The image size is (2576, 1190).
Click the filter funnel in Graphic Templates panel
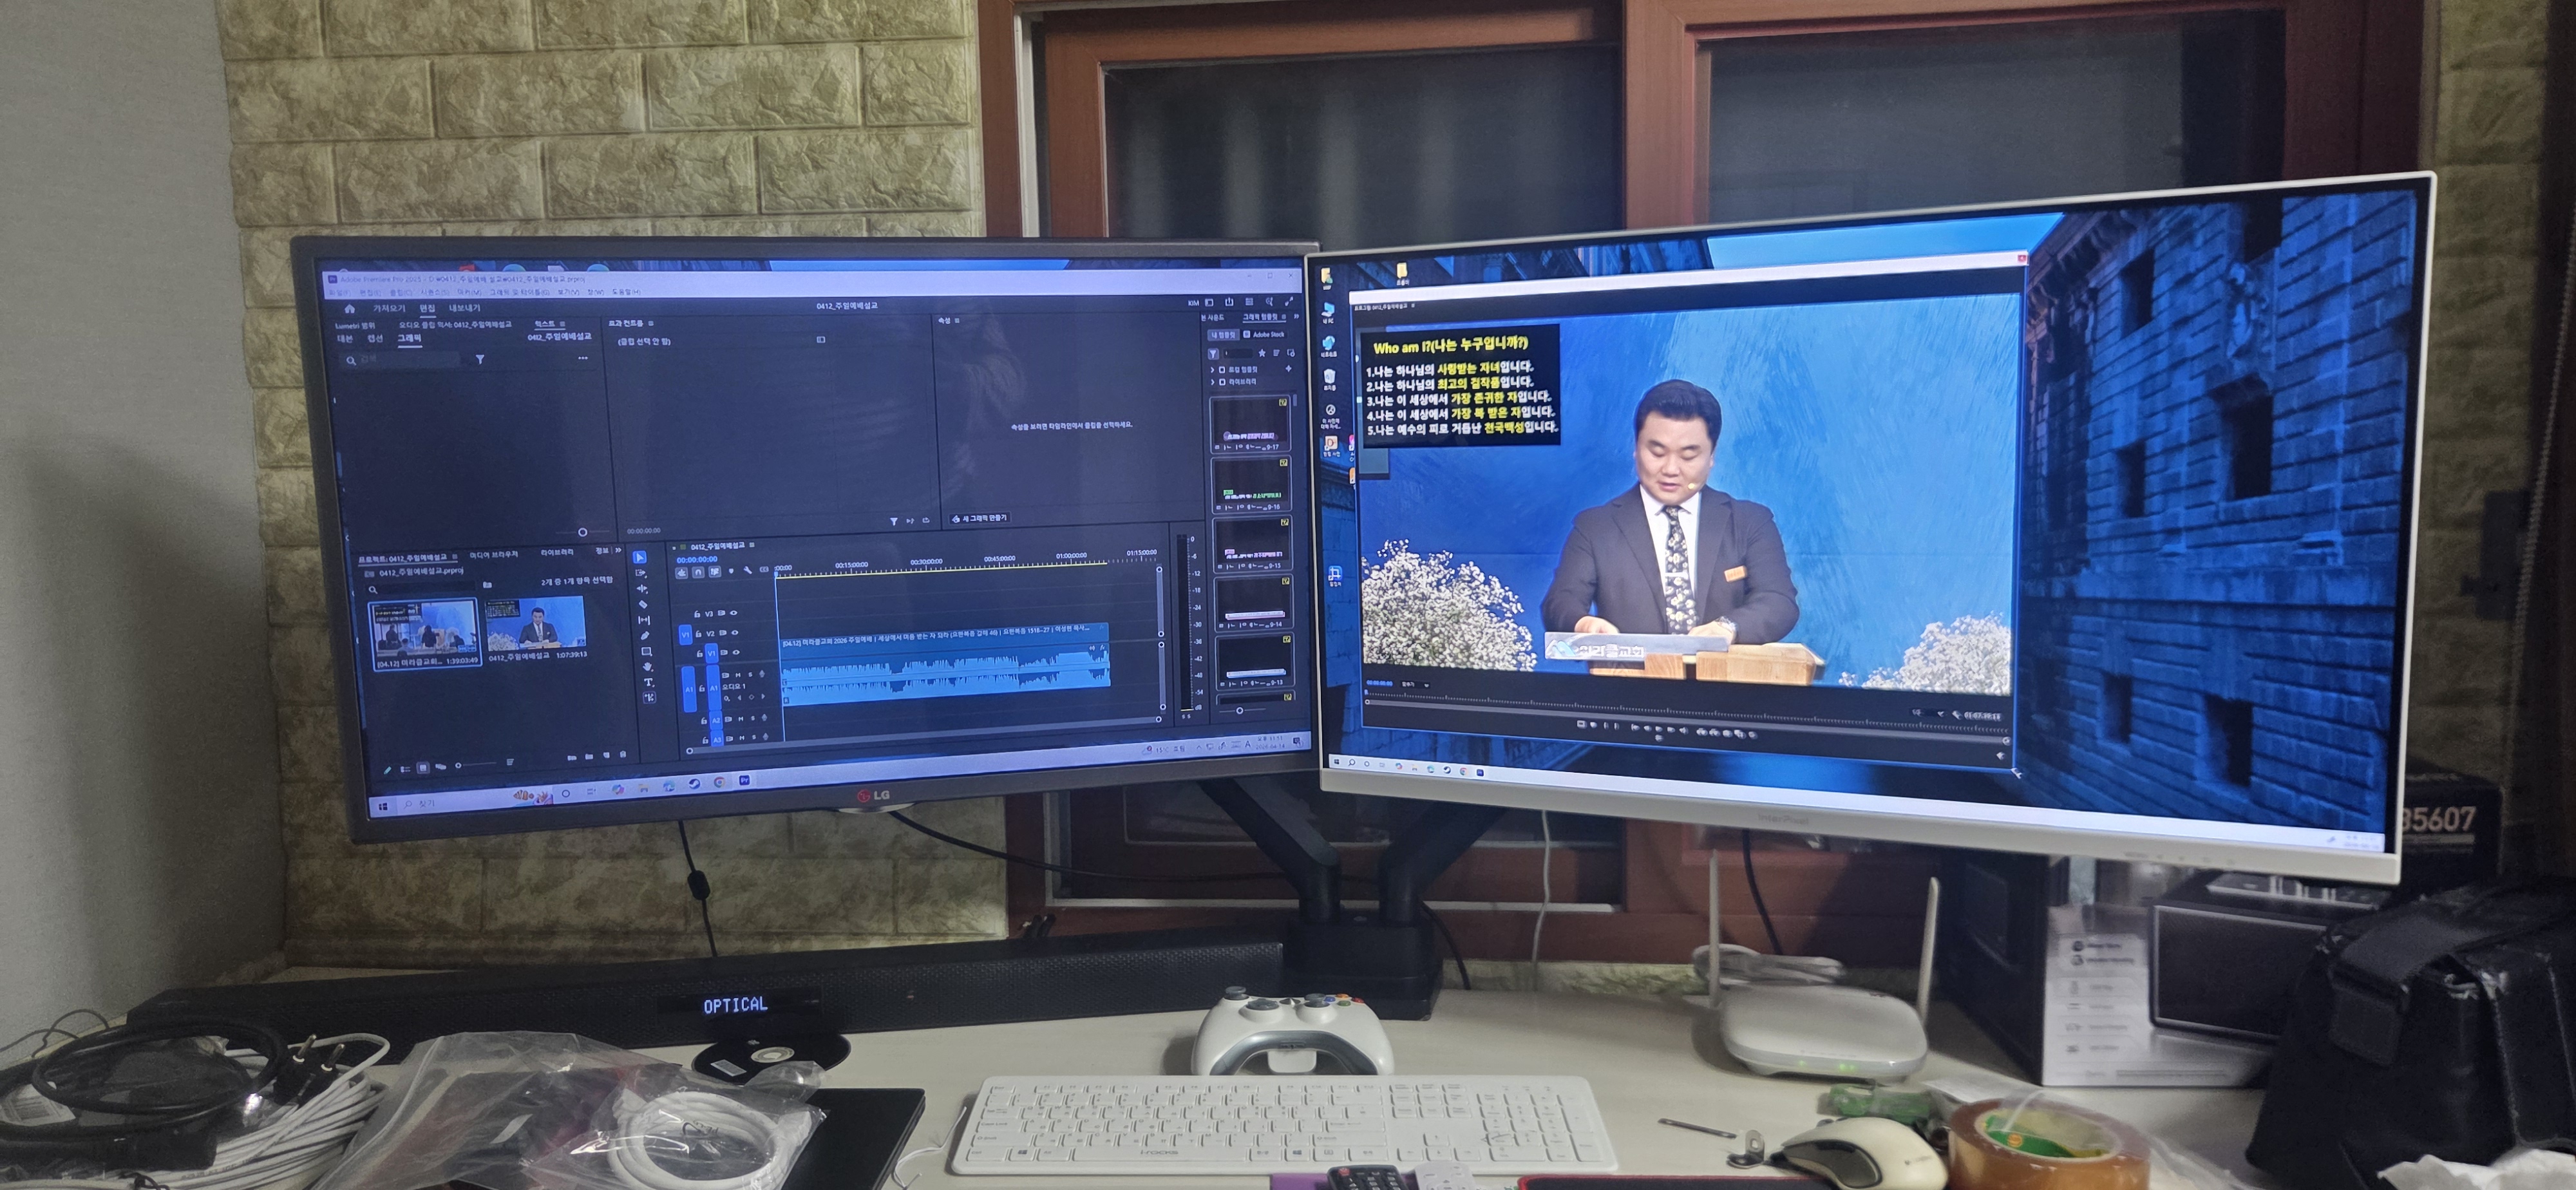pyautogui.click(x=1213, y=354)
